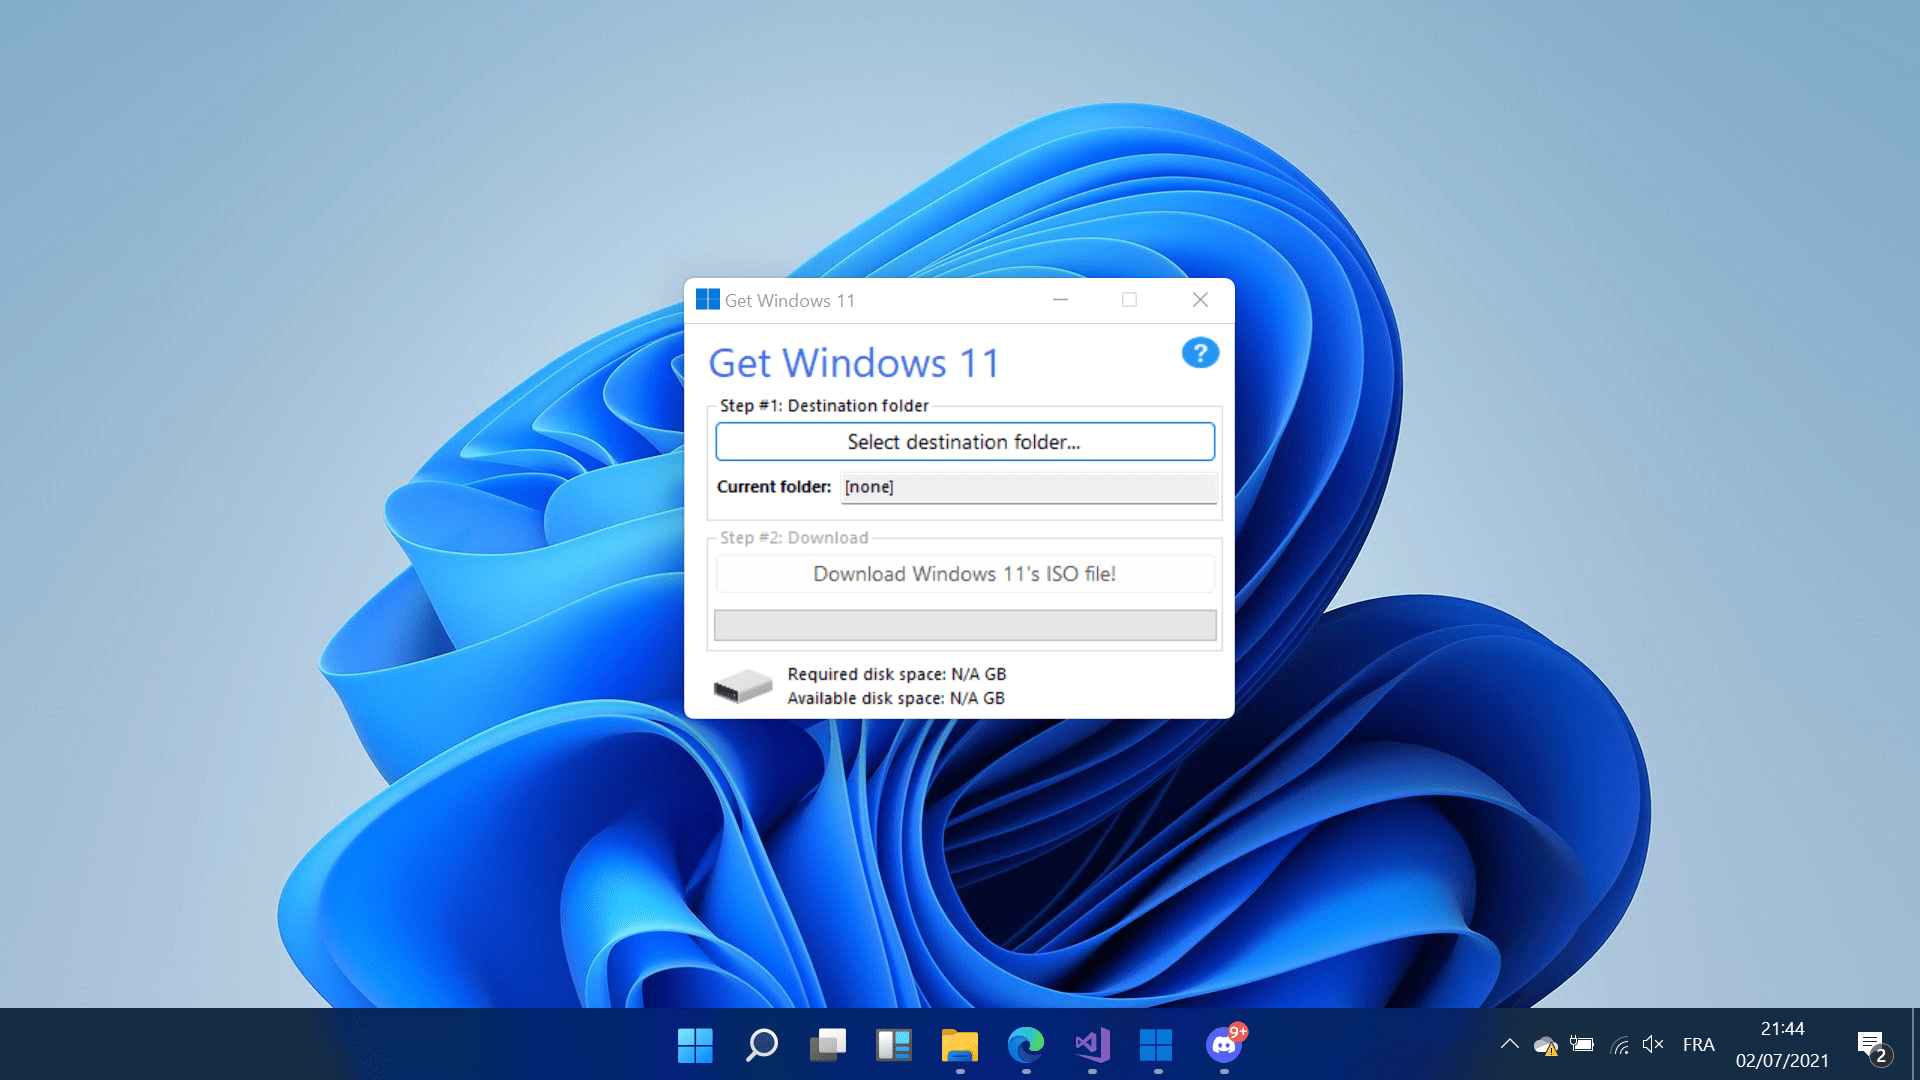Launch File Explorer from taskbar
1920x1080 pixels.
(960, 1046)
